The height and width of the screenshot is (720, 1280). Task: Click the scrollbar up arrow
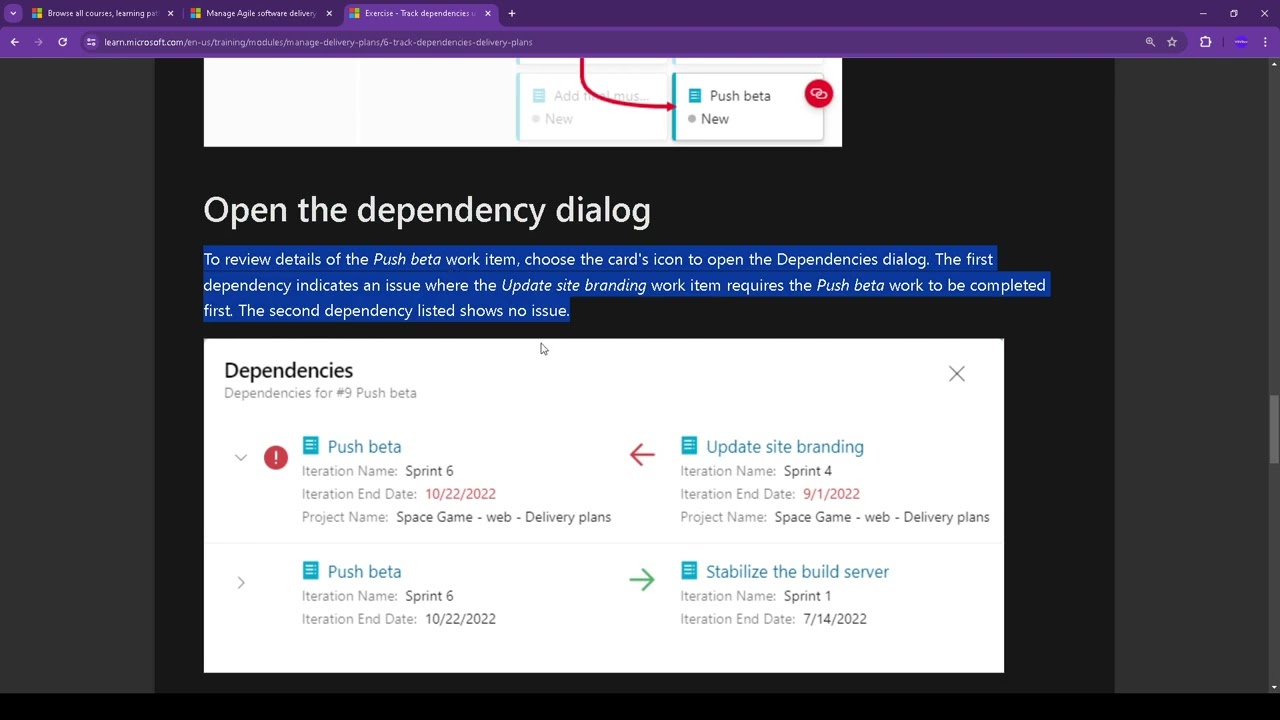[1274, 64]
